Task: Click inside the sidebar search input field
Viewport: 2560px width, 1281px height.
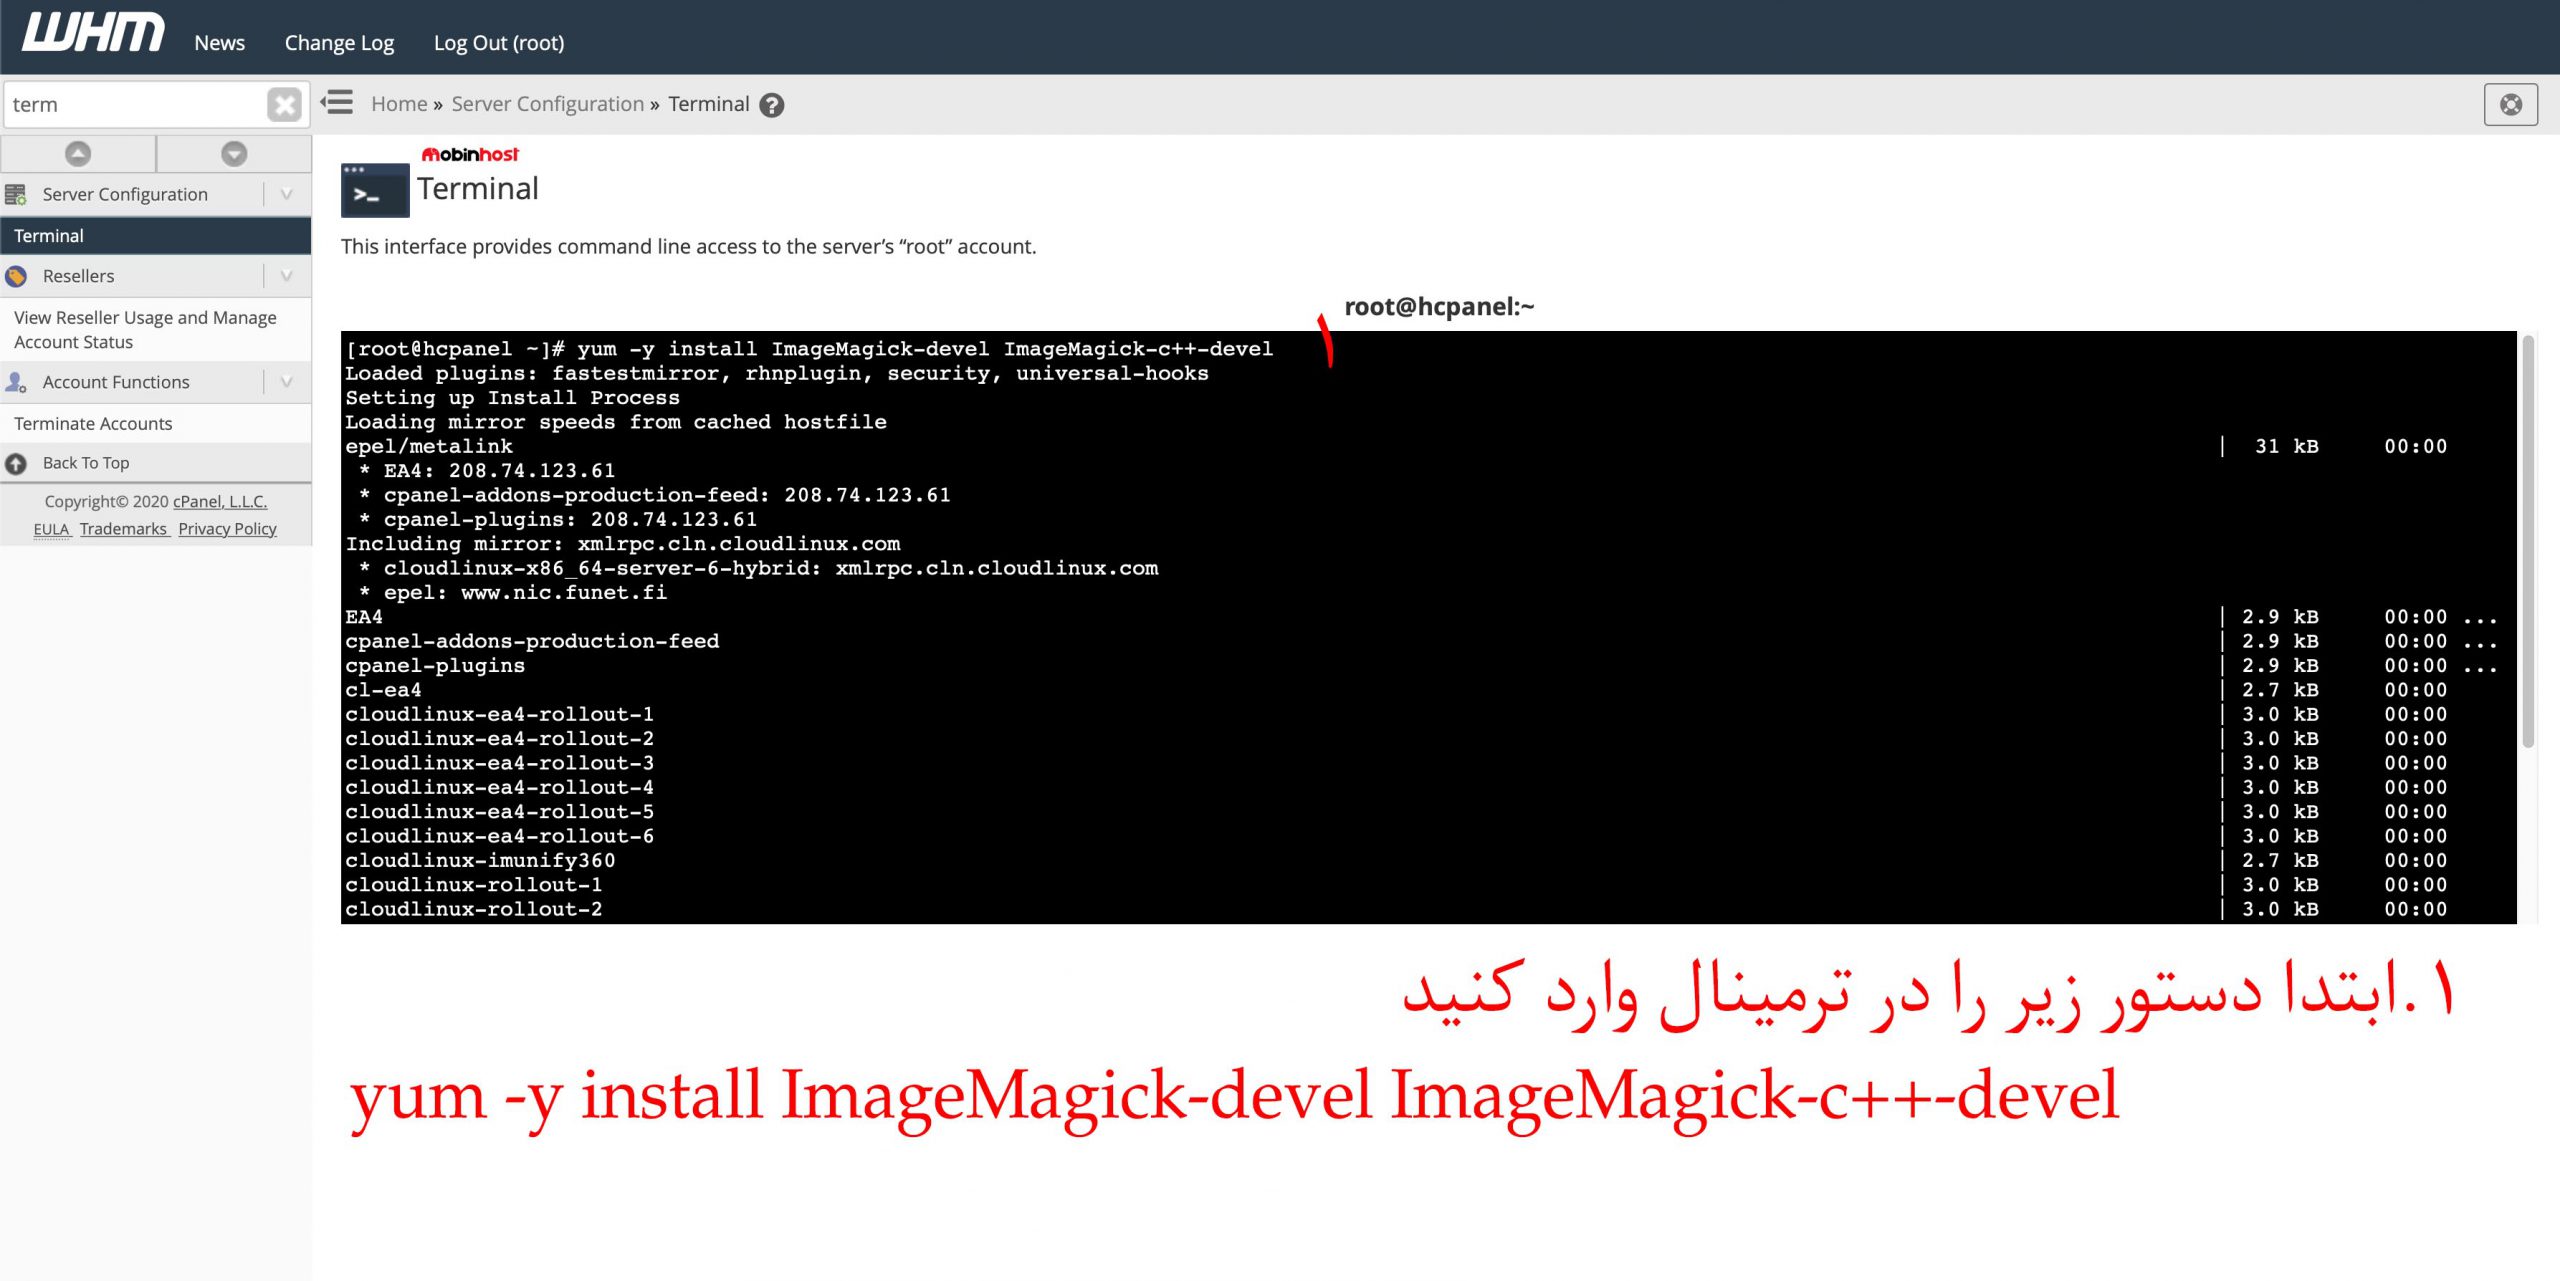Action: 130,103
